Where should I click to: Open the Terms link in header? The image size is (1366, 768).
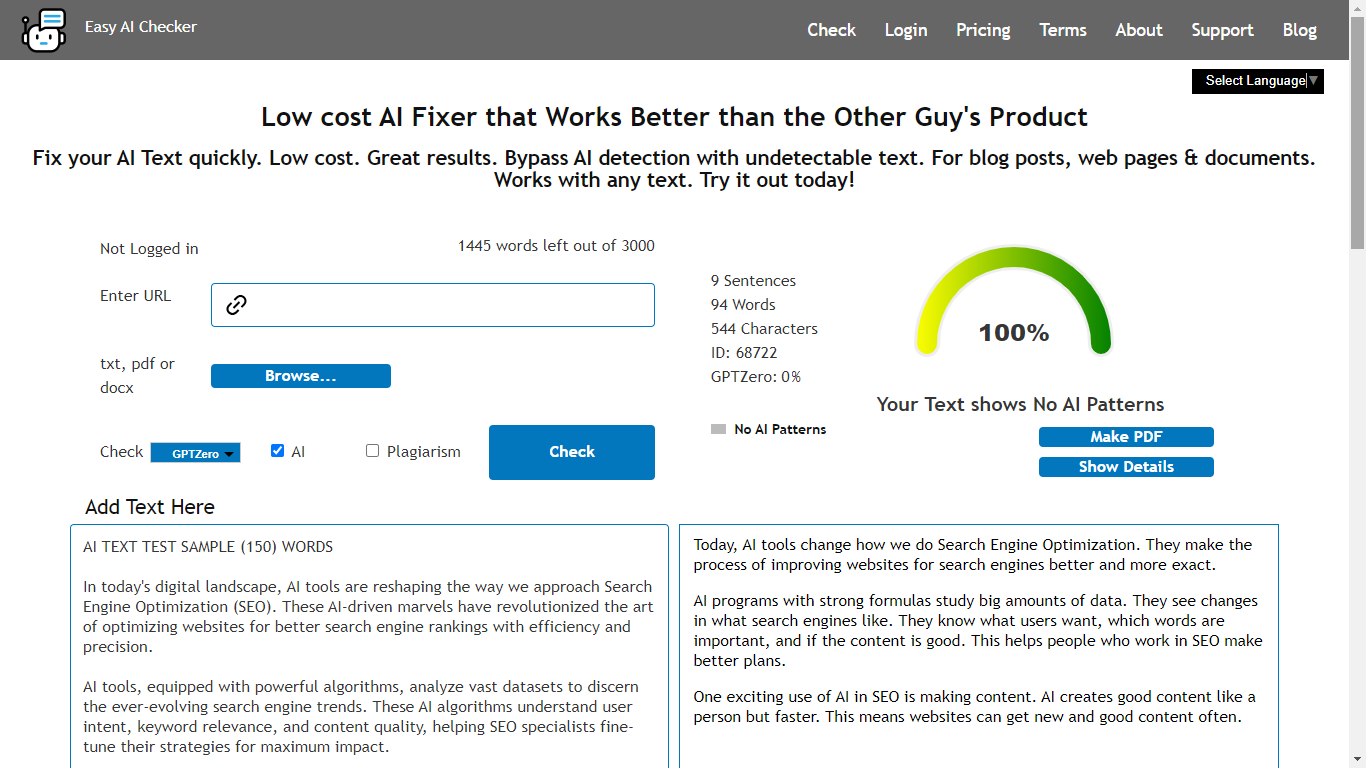pos(1063,30)
